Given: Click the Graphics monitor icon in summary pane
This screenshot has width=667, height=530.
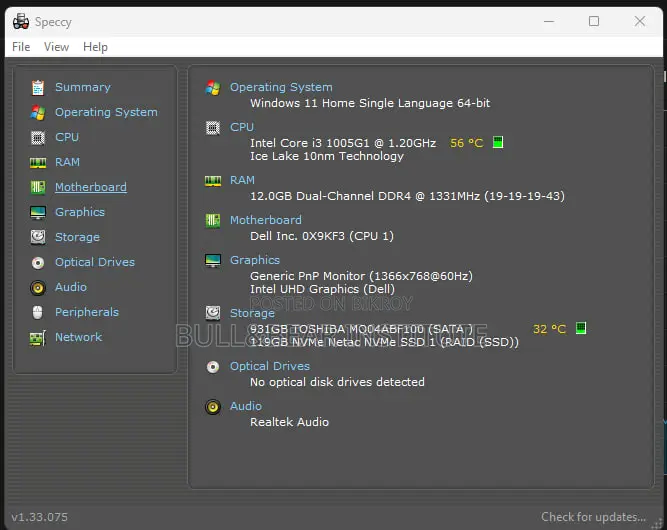Looking at the screenshot, I should 213,260.
